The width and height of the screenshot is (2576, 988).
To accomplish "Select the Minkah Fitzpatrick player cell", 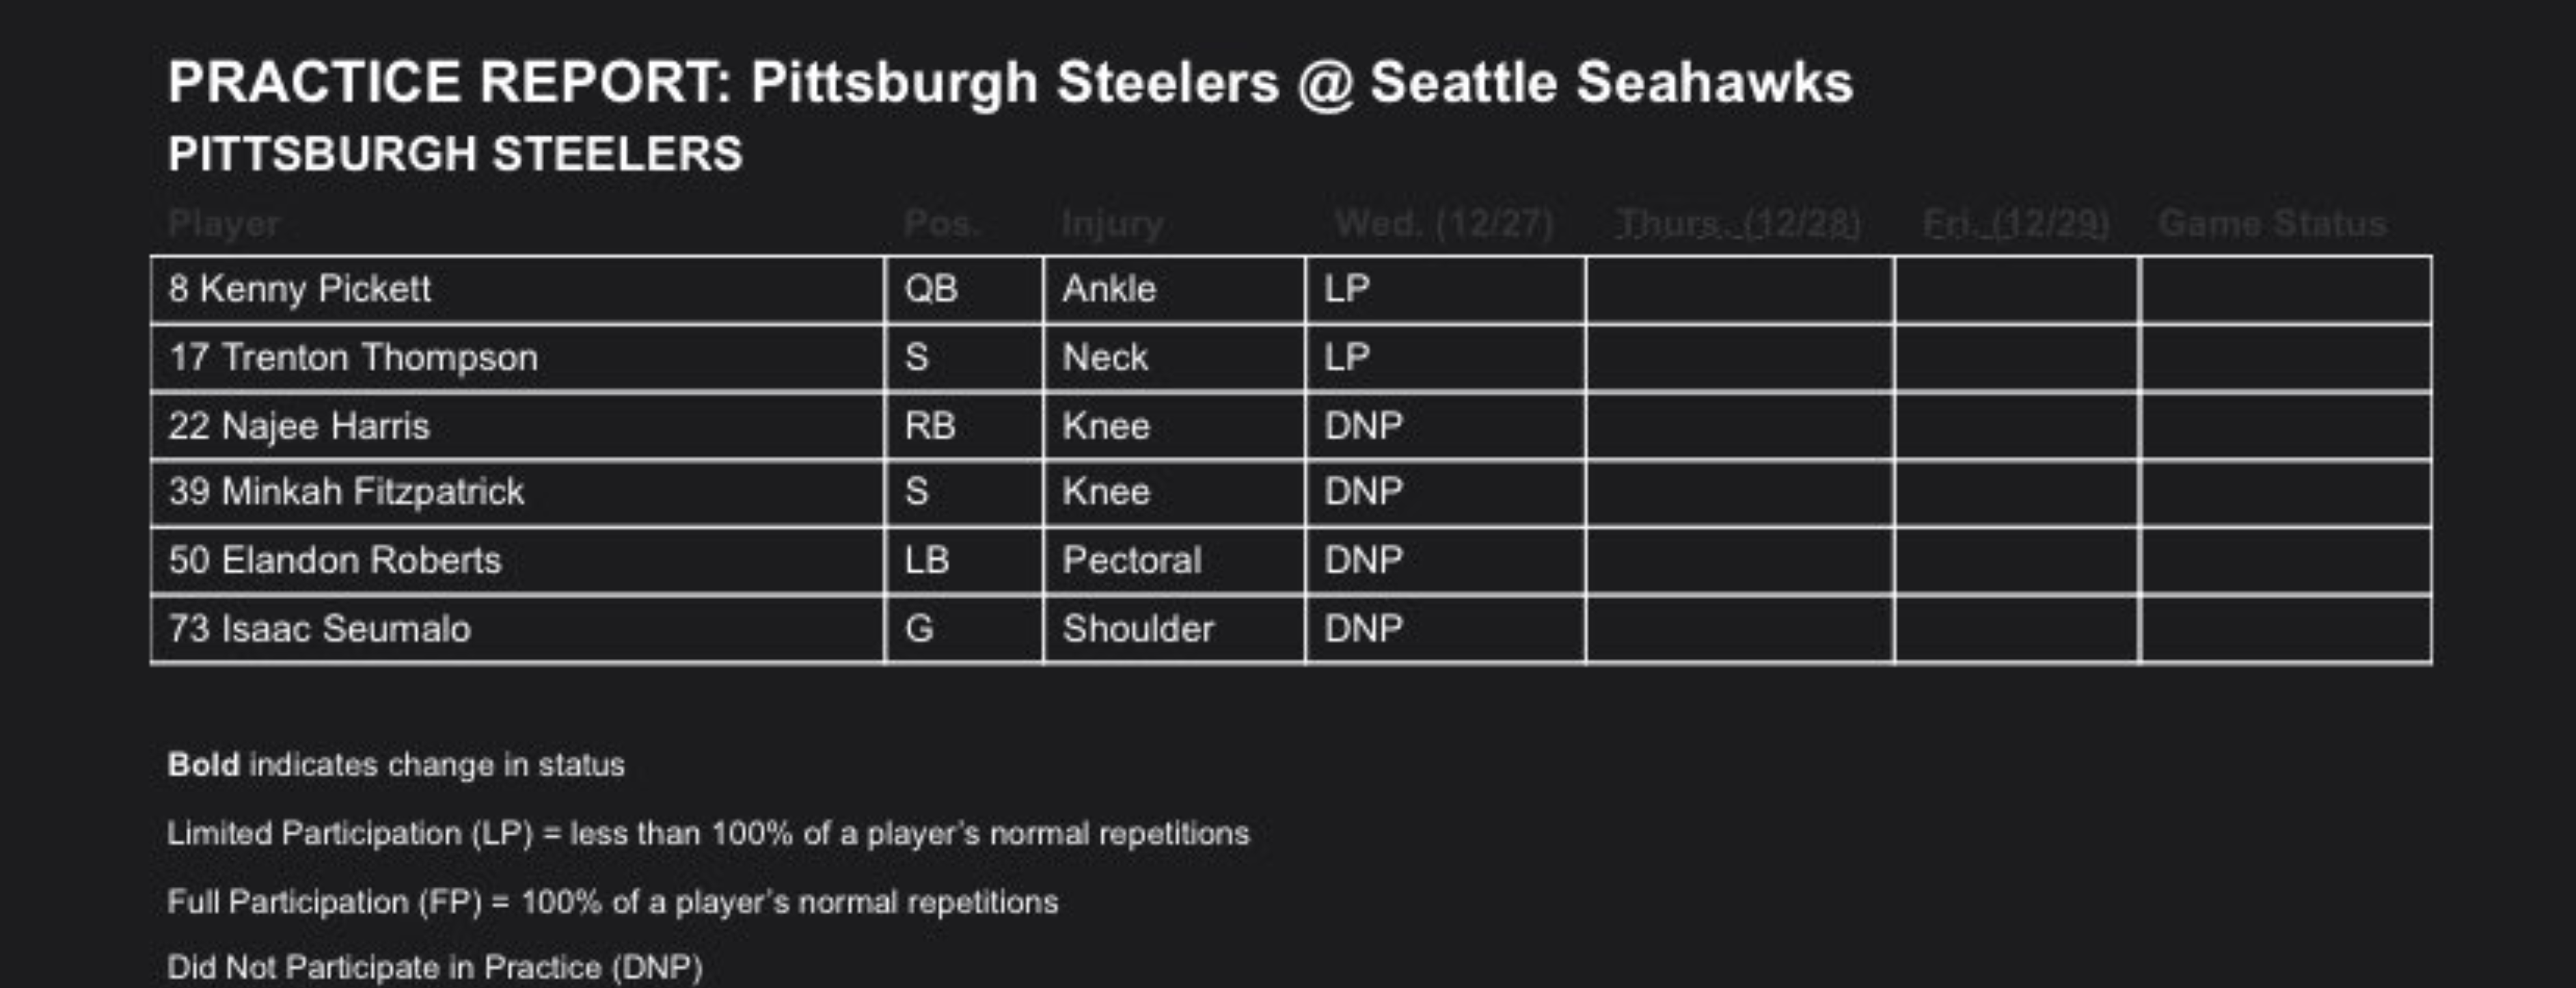I will [346, 492].
